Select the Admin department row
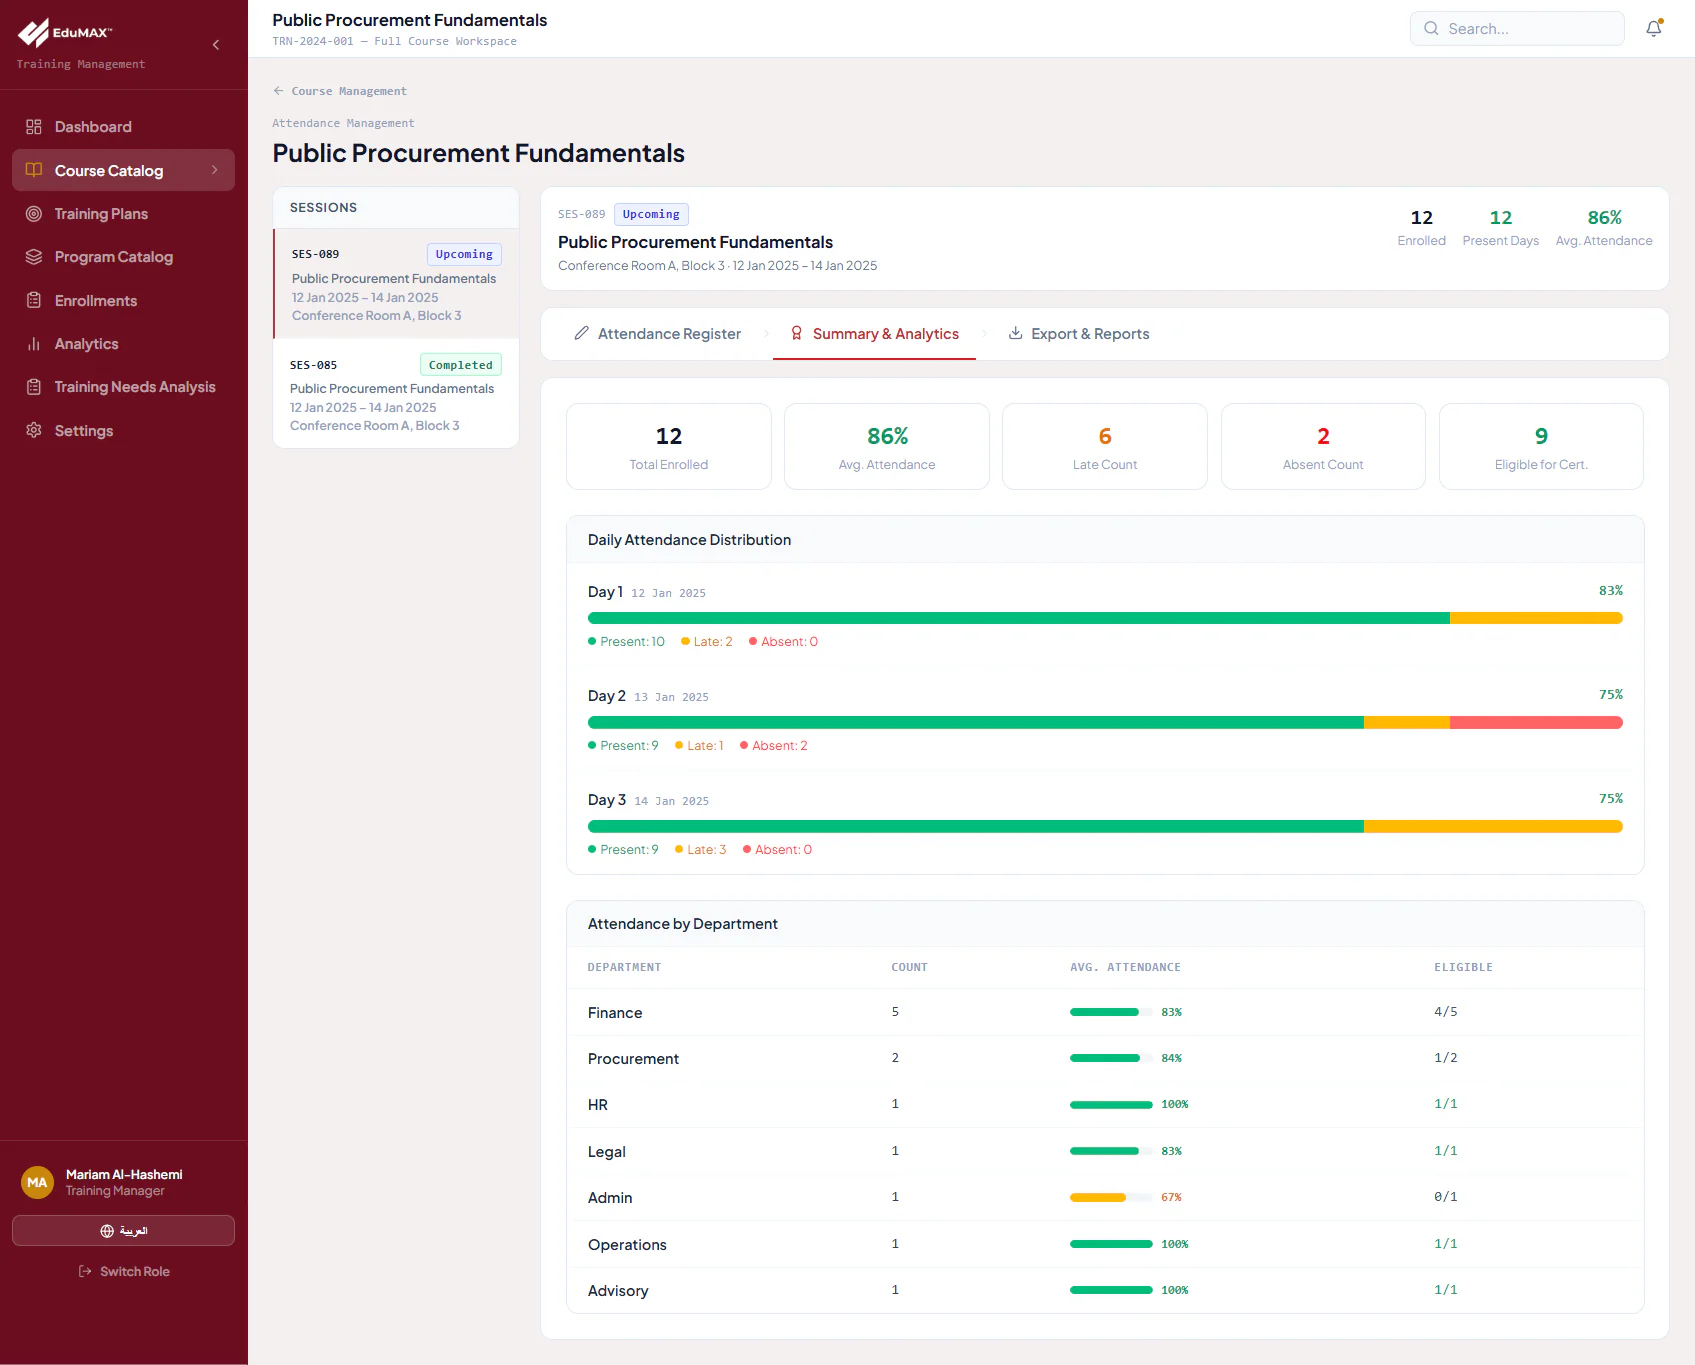The width and height of the screenshot is (1695, 1365). [1105, 1197]
